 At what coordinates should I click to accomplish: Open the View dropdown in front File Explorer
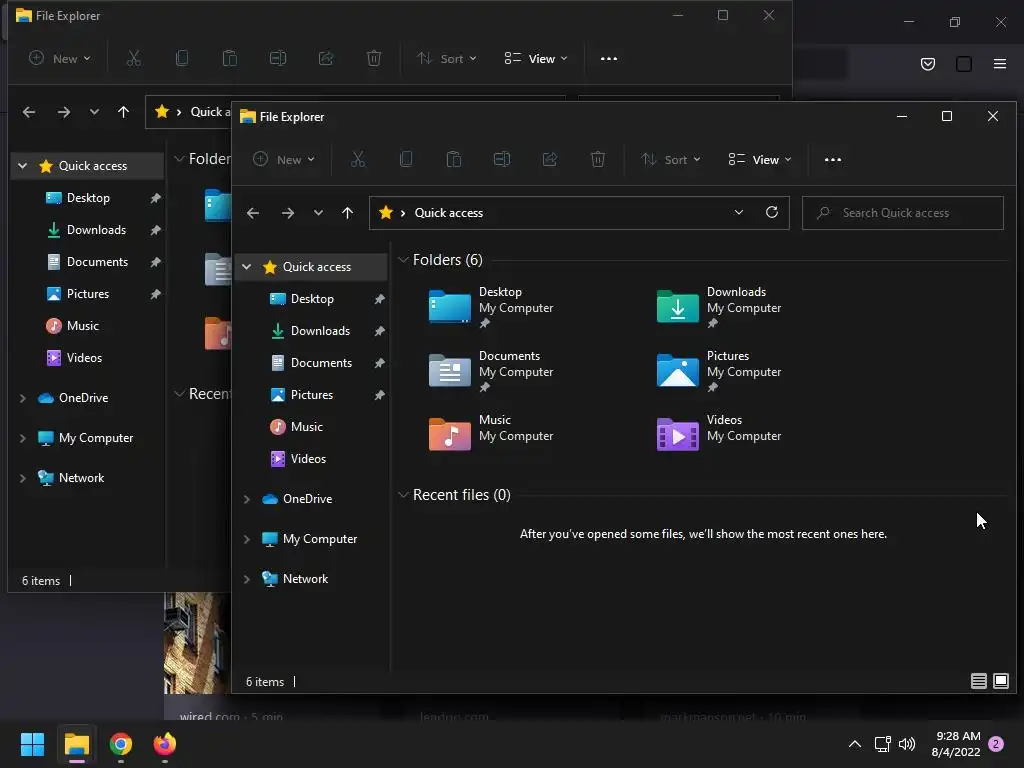pyautogui.click(x=760, y=159)
